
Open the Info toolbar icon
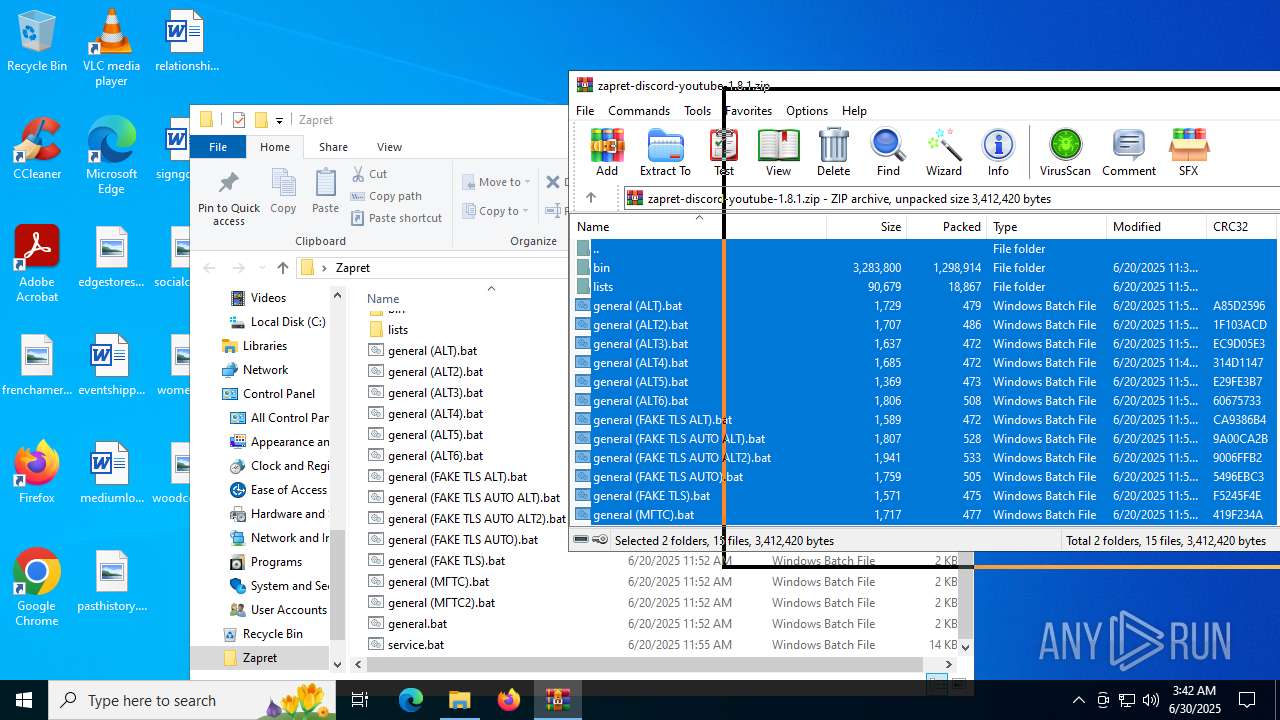pos(998,152)
